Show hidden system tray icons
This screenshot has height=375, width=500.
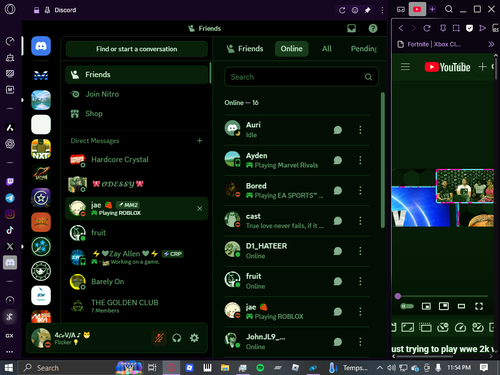pos(379,368)
